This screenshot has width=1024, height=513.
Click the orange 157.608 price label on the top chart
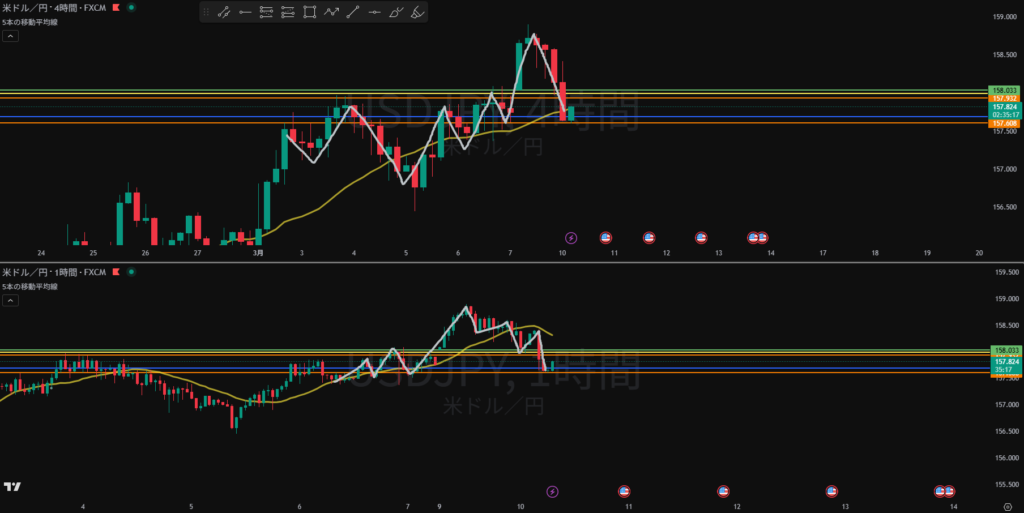(x=1003, y=123)
